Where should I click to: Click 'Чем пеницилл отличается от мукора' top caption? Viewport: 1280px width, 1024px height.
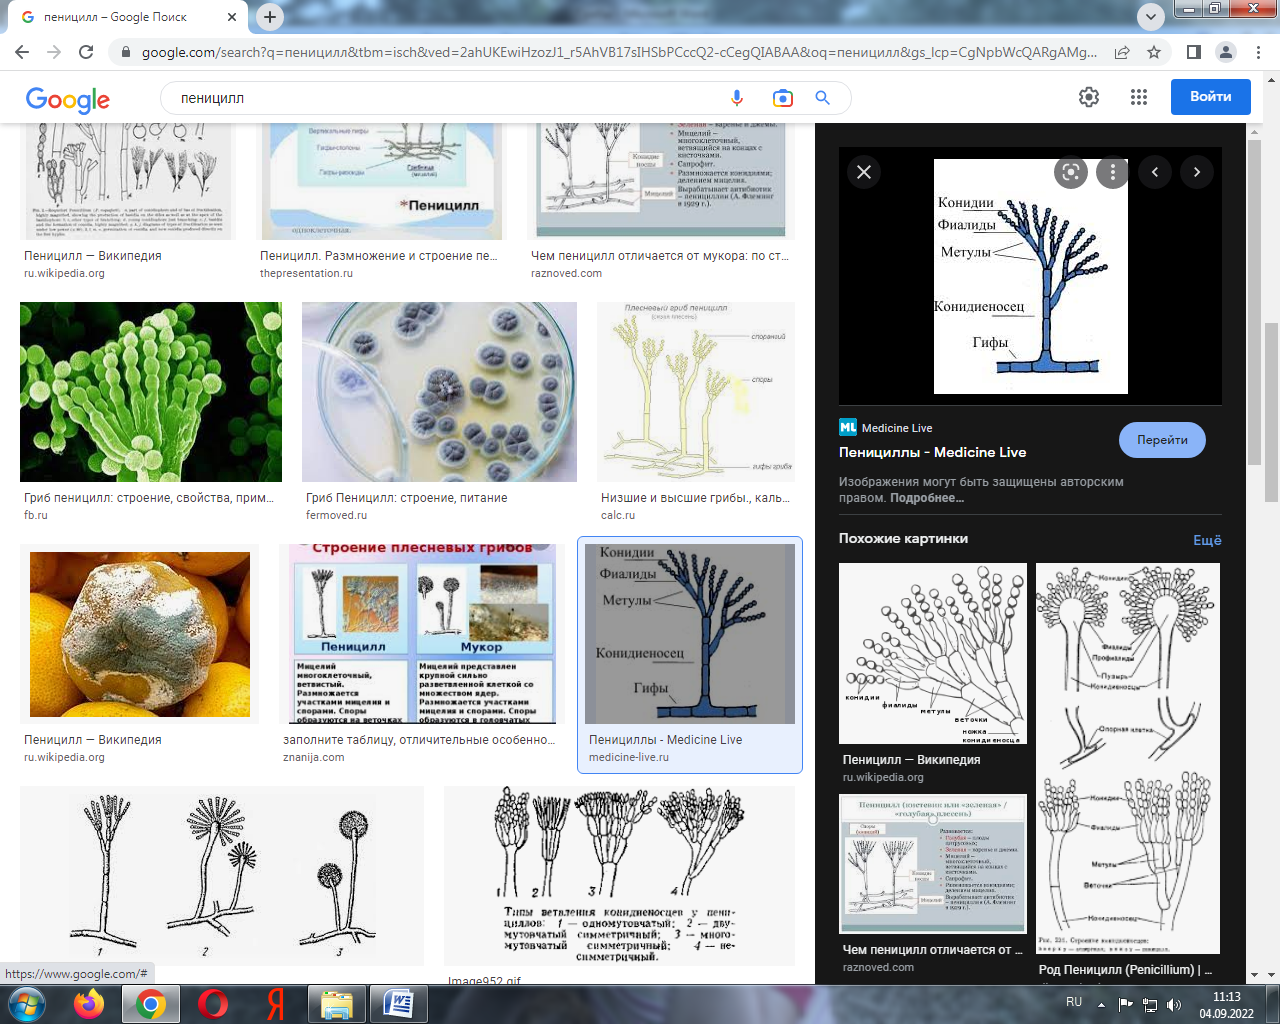[660, 256]
